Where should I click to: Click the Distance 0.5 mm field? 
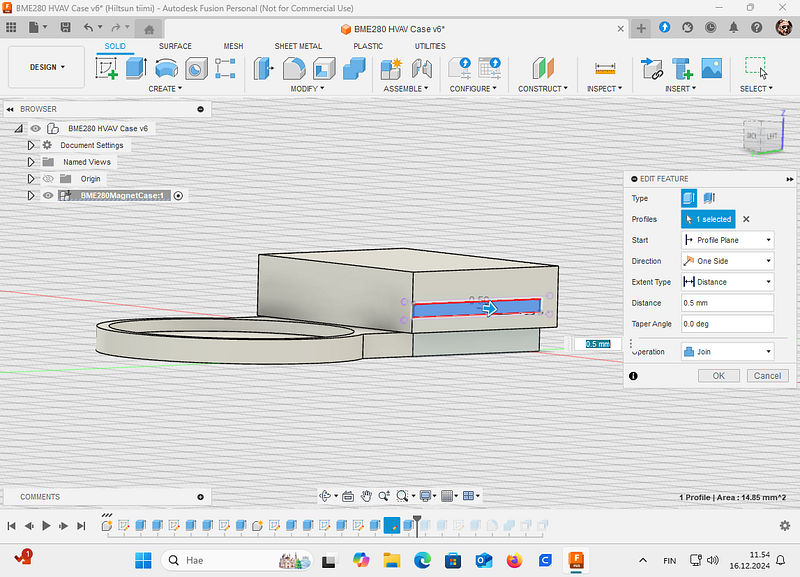point(728,303)
